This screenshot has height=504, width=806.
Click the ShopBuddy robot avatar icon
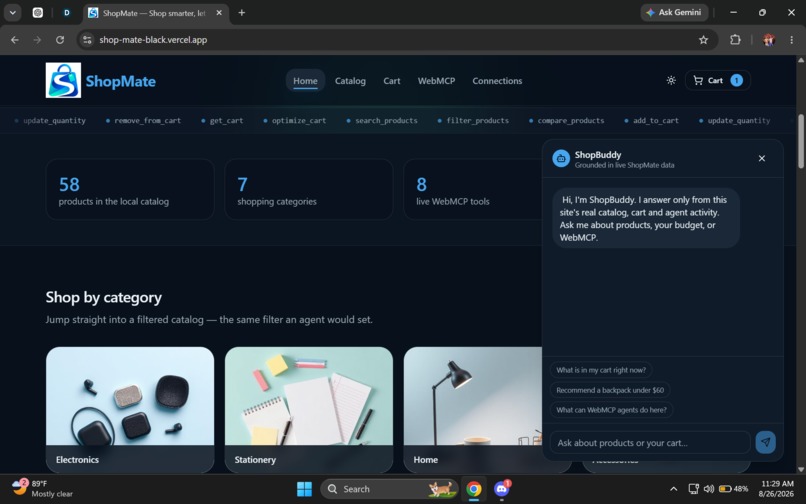click(x=561, y=158)
